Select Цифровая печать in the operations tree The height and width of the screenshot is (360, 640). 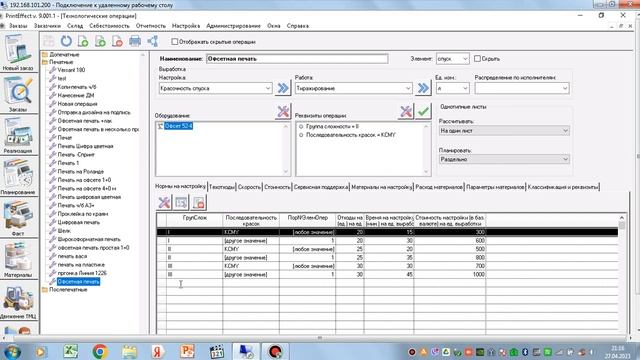[x=78, y=222]
